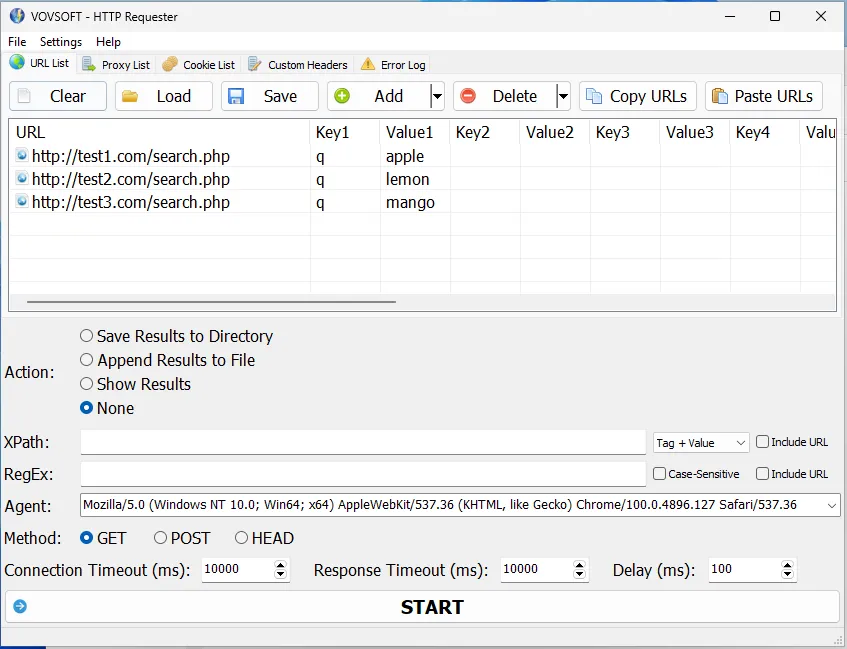Switch to the Cookie List tab
847x649 pixels.
pos(199,64)
